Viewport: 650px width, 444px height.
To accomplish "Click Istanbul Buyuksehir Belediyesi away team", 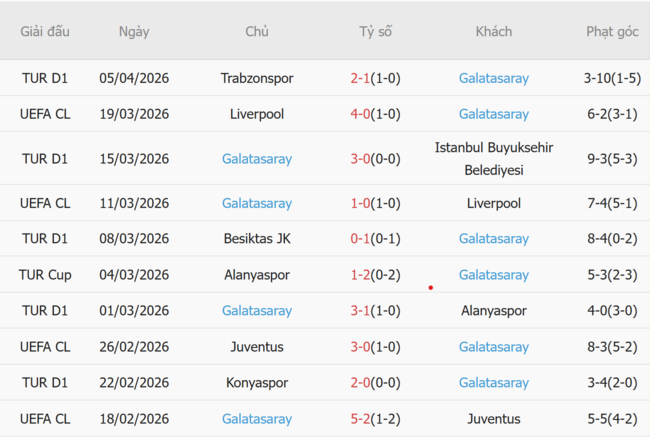I will pyautogui.click(x=493, y=159).
